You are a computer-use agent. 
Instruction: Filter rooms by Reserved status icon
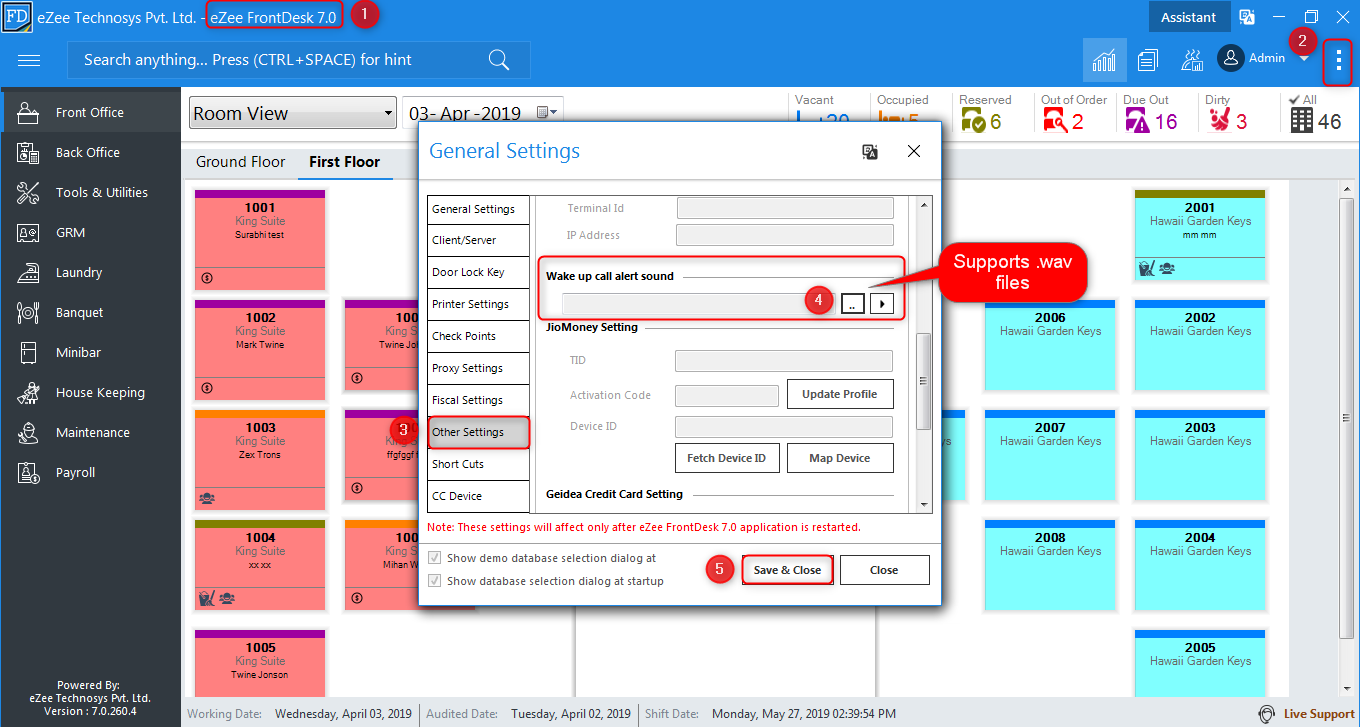pyautogui.click(x=973, y=121)
